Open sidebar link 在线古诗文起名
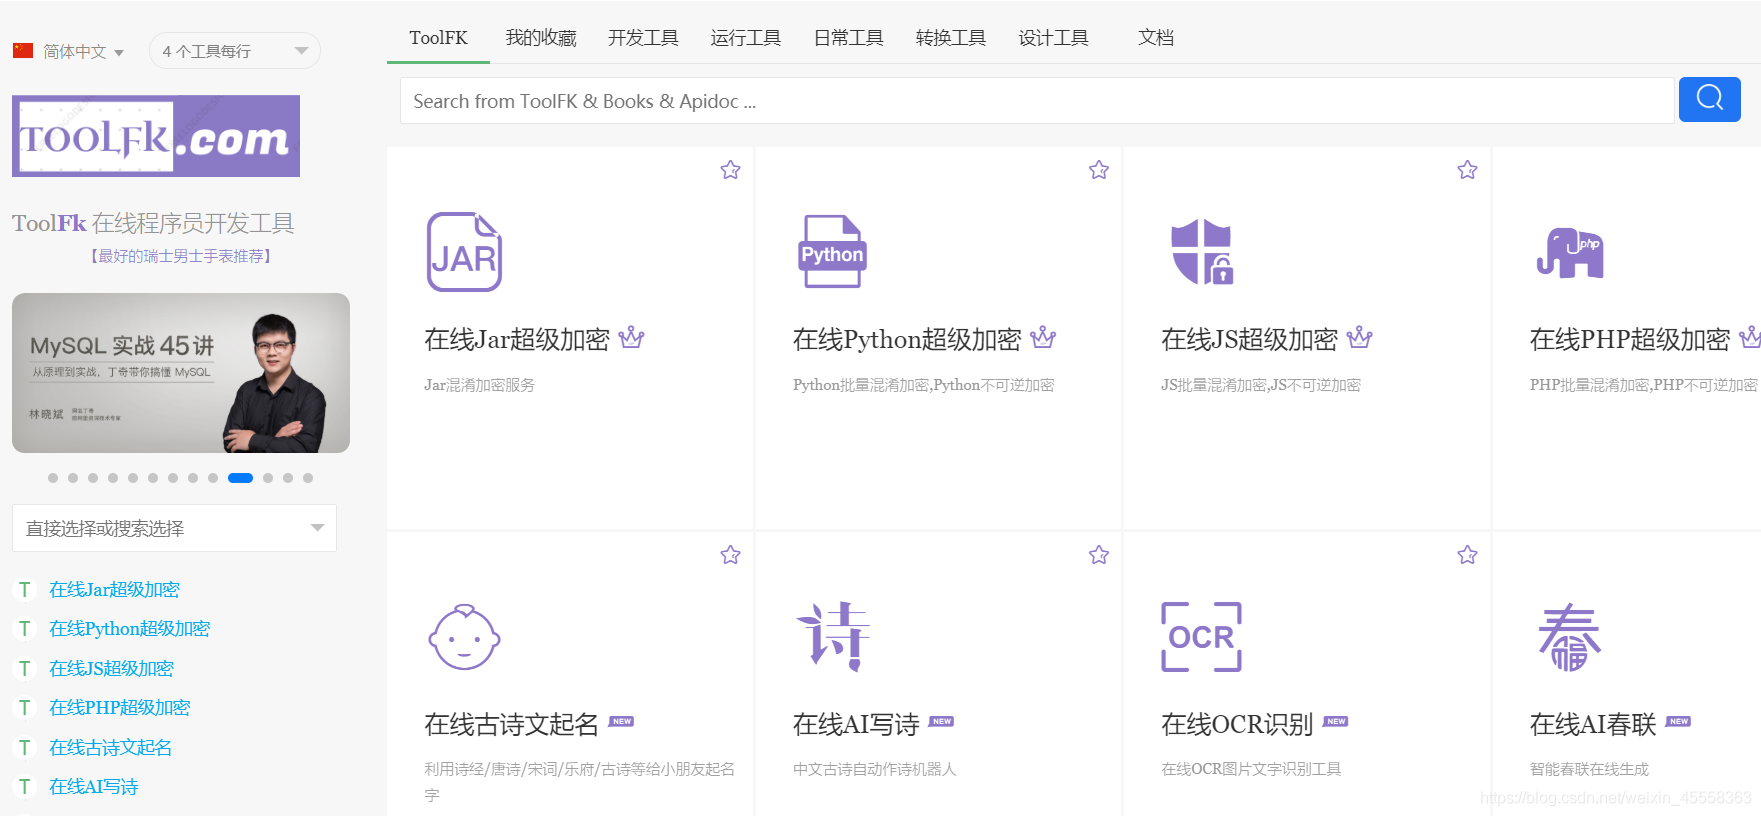Viewport: 1761px width, 816px height. pyautogui.click(x=110, y=747)
